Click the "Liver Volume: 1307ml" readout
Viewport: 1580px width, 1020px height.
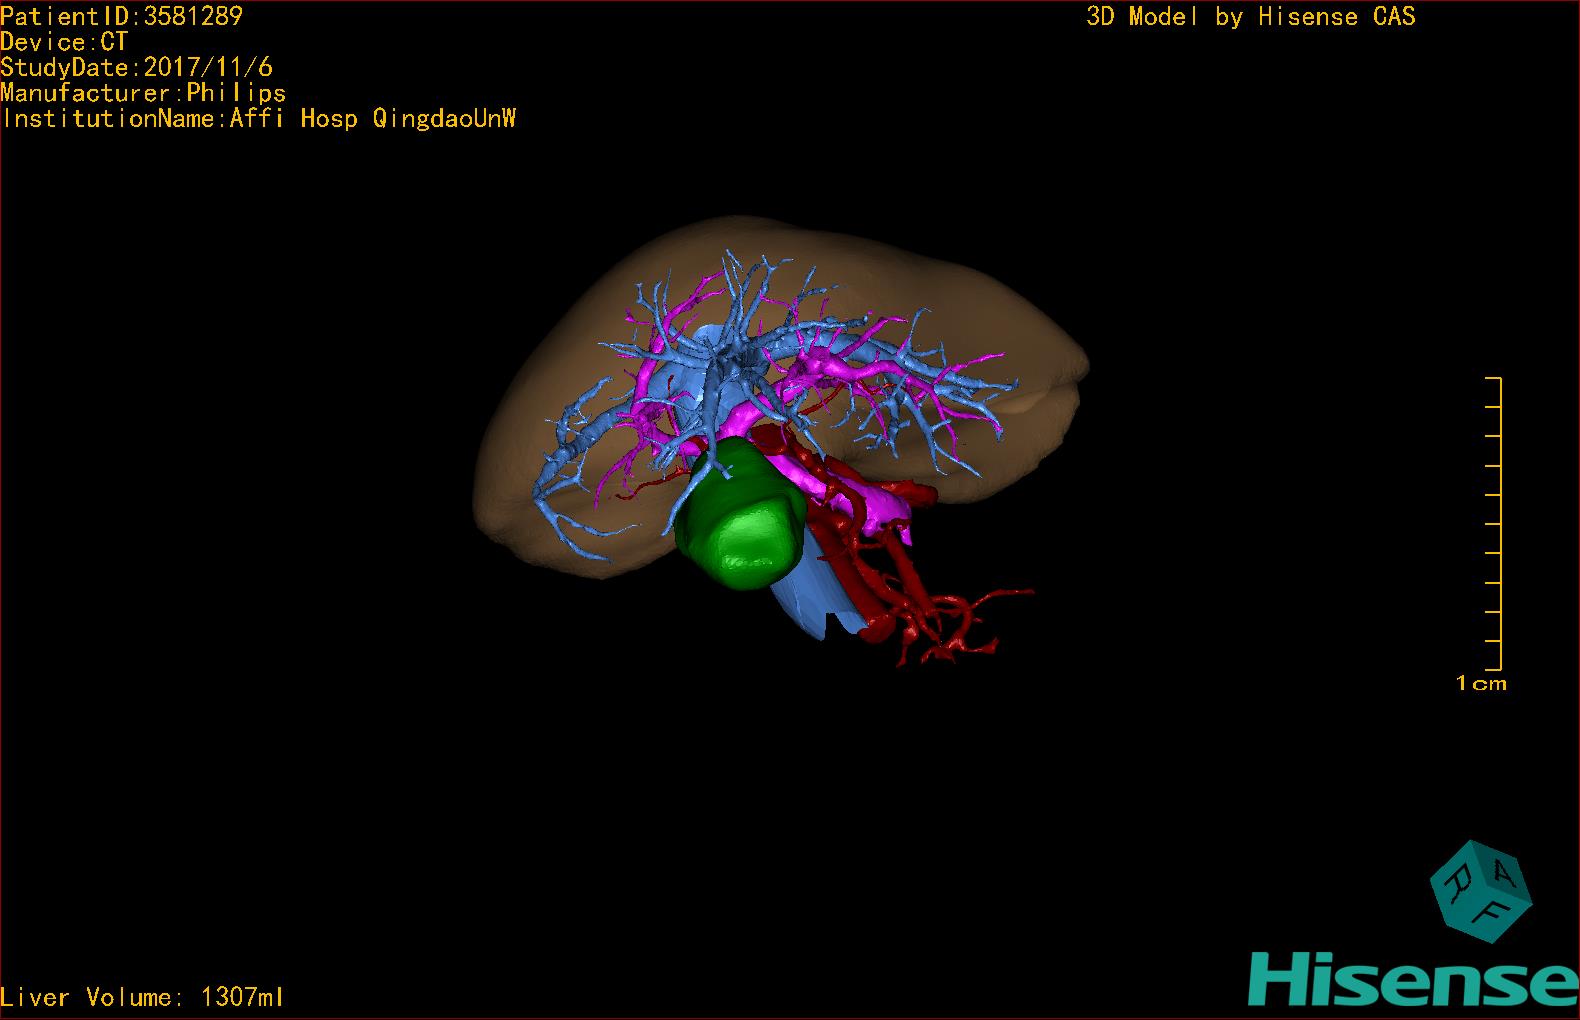coord(142,997)
